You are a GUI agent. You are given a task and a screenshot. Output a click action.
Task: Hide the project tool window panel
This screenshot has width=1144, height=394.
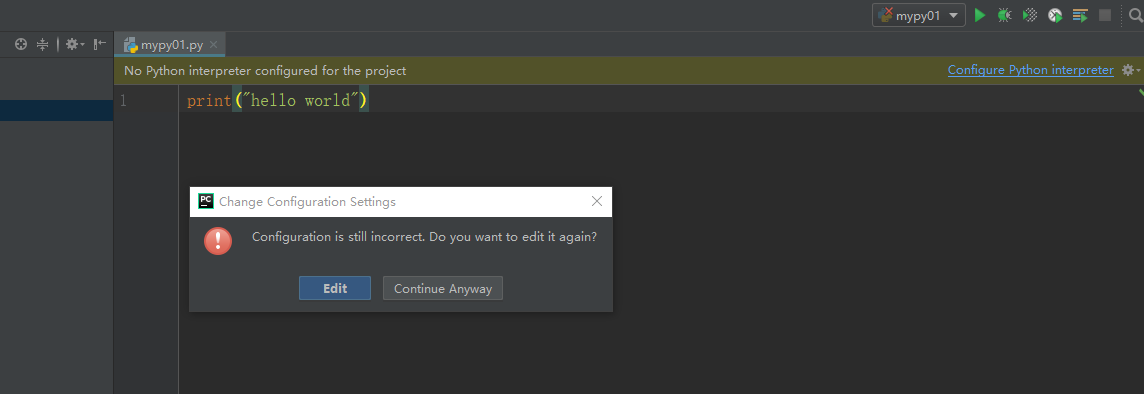click(100, 45)
